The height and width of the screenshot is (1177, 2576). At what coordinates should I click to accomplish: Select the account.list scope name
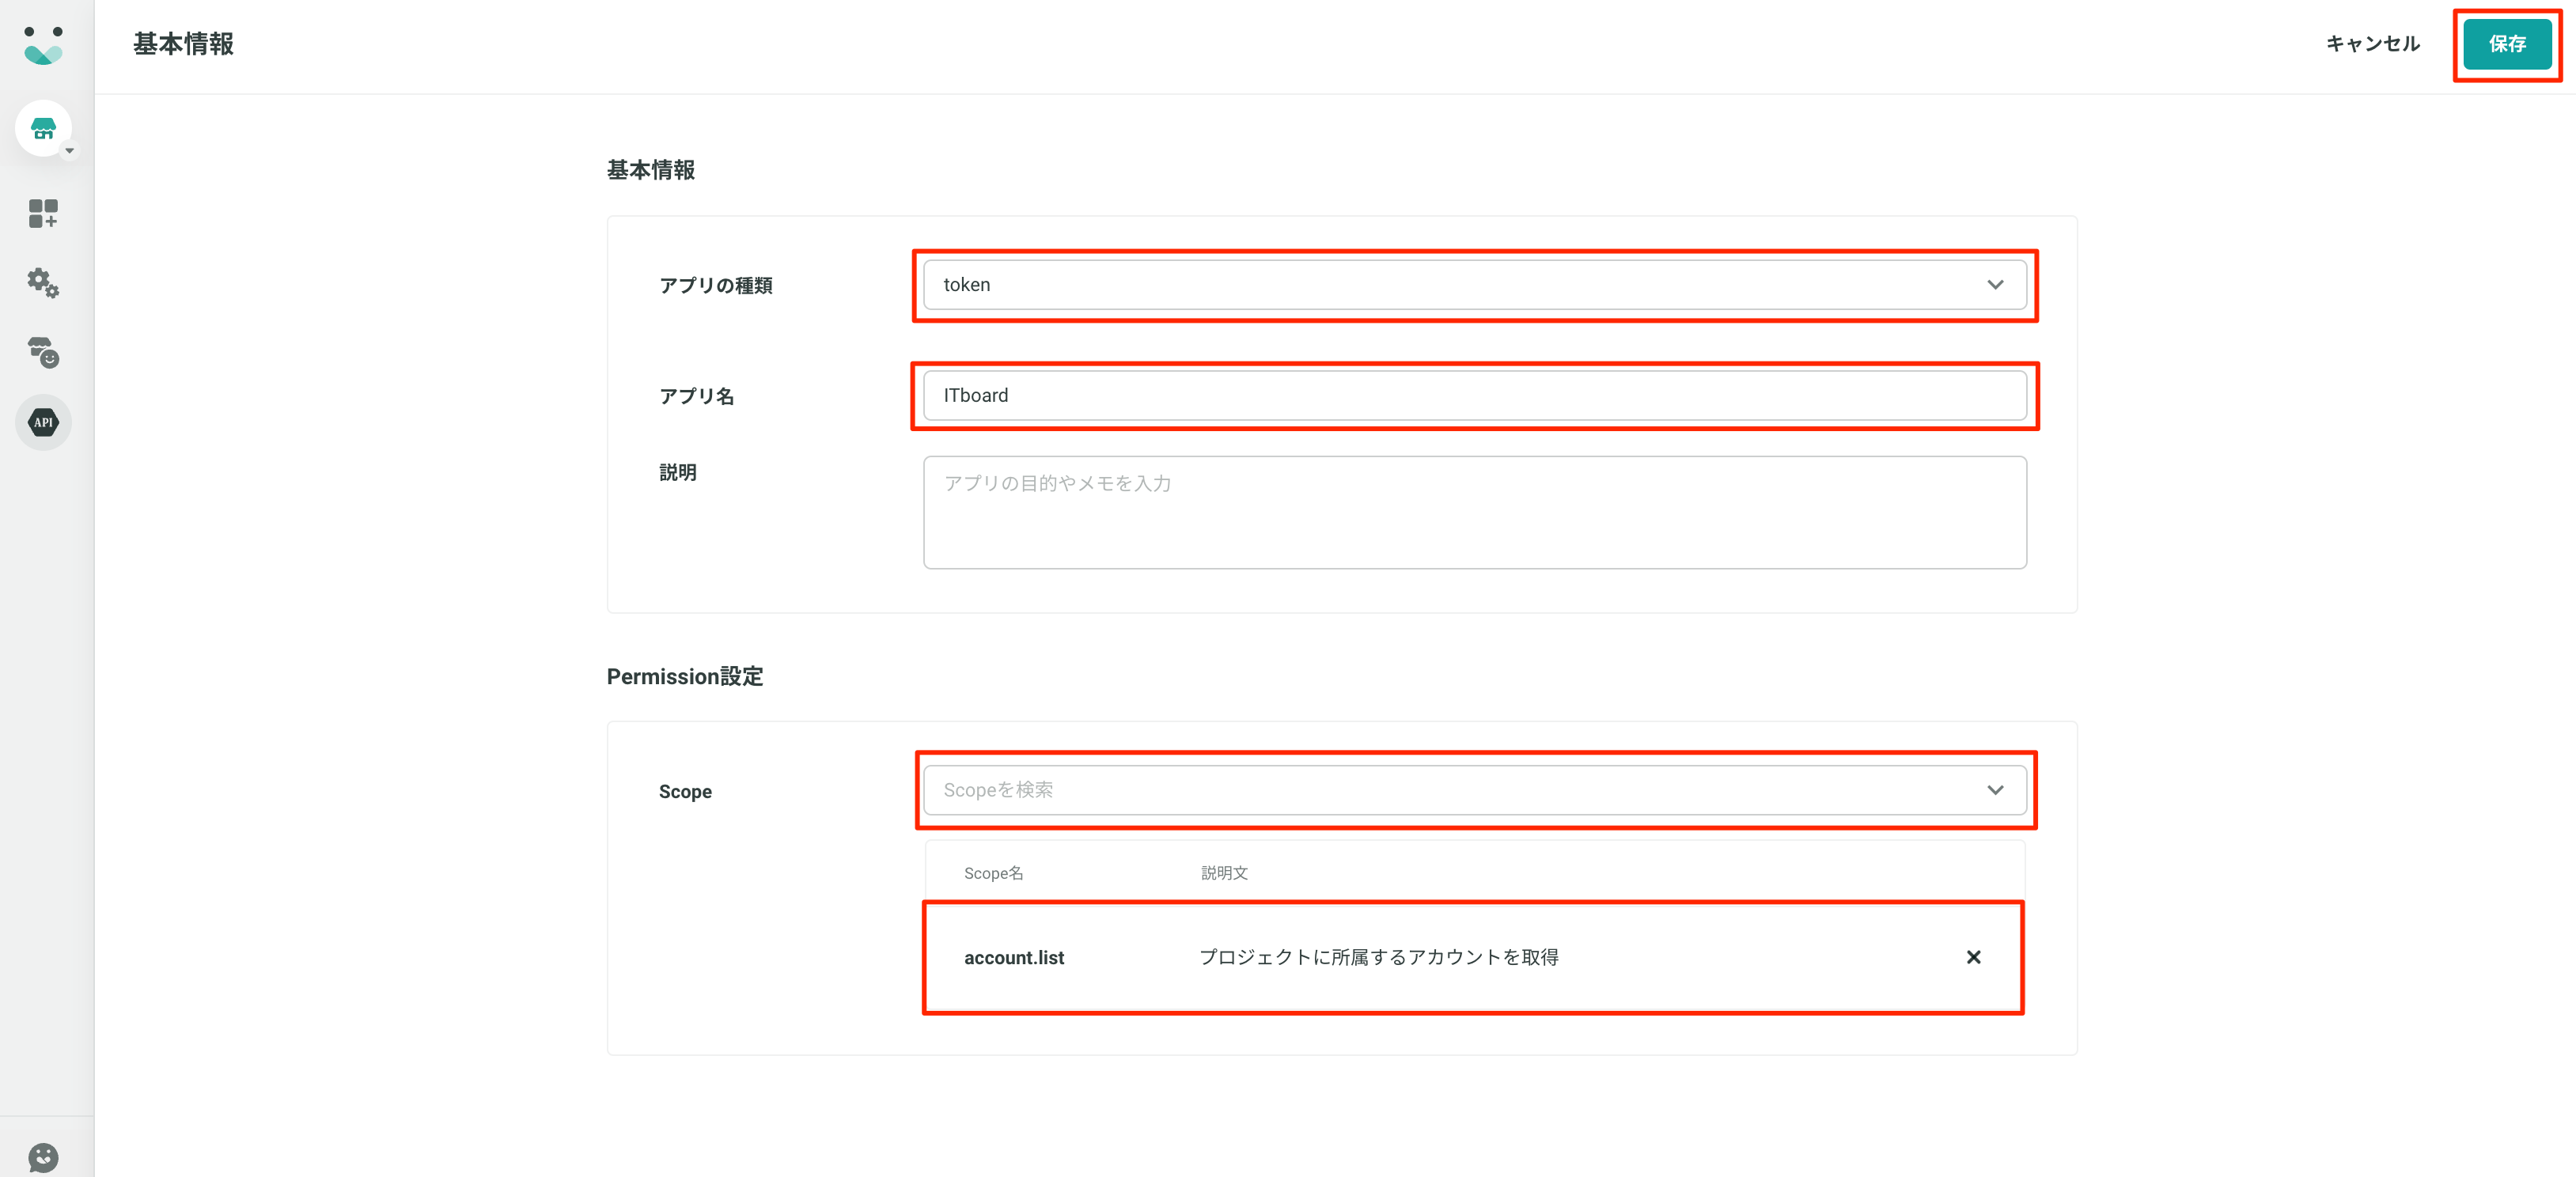point(1013,958)
